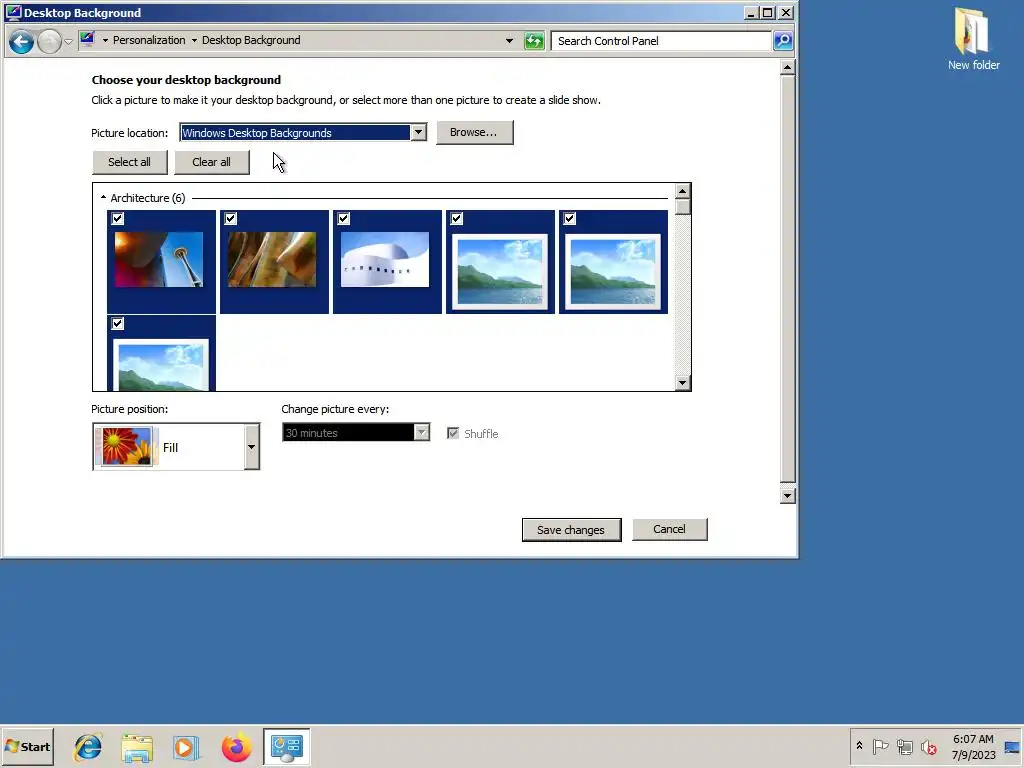Uncheck the white curved building picture
This screenshot has height=768, width=1024.
pyautogui.click(x=344, y=218)
